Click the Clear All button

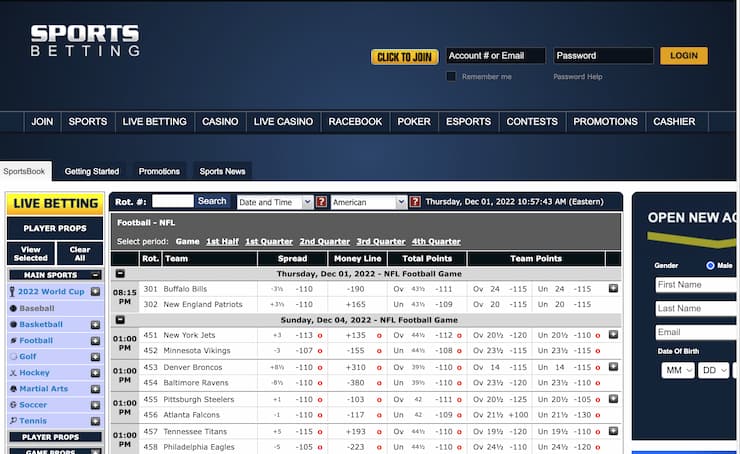[80, 253]
